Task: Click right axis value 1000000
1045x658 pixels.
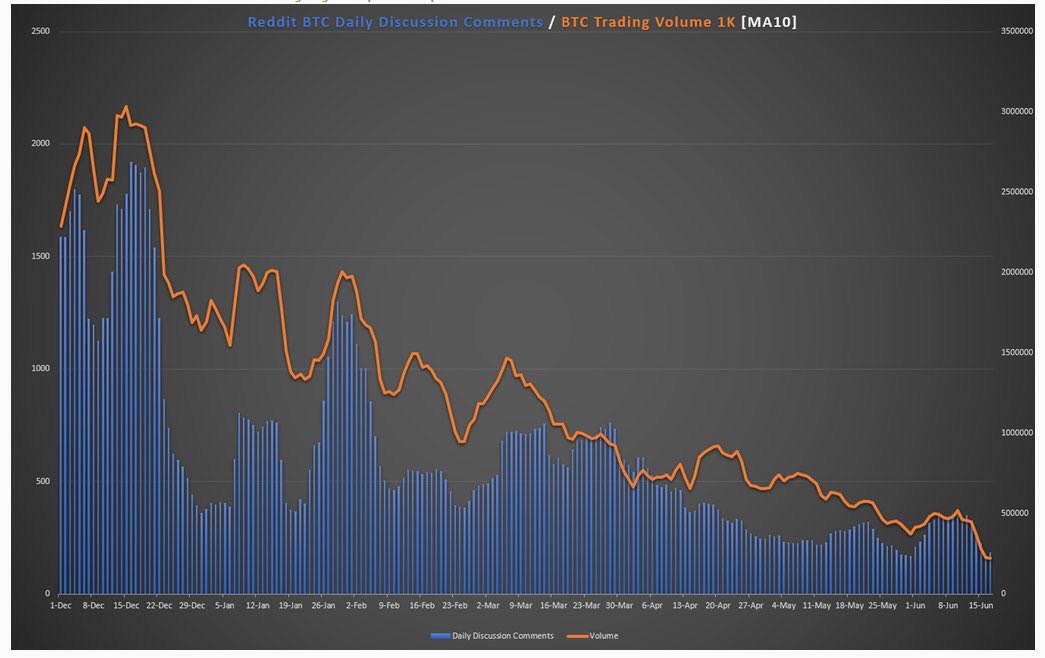Action: coord(1017,433)
